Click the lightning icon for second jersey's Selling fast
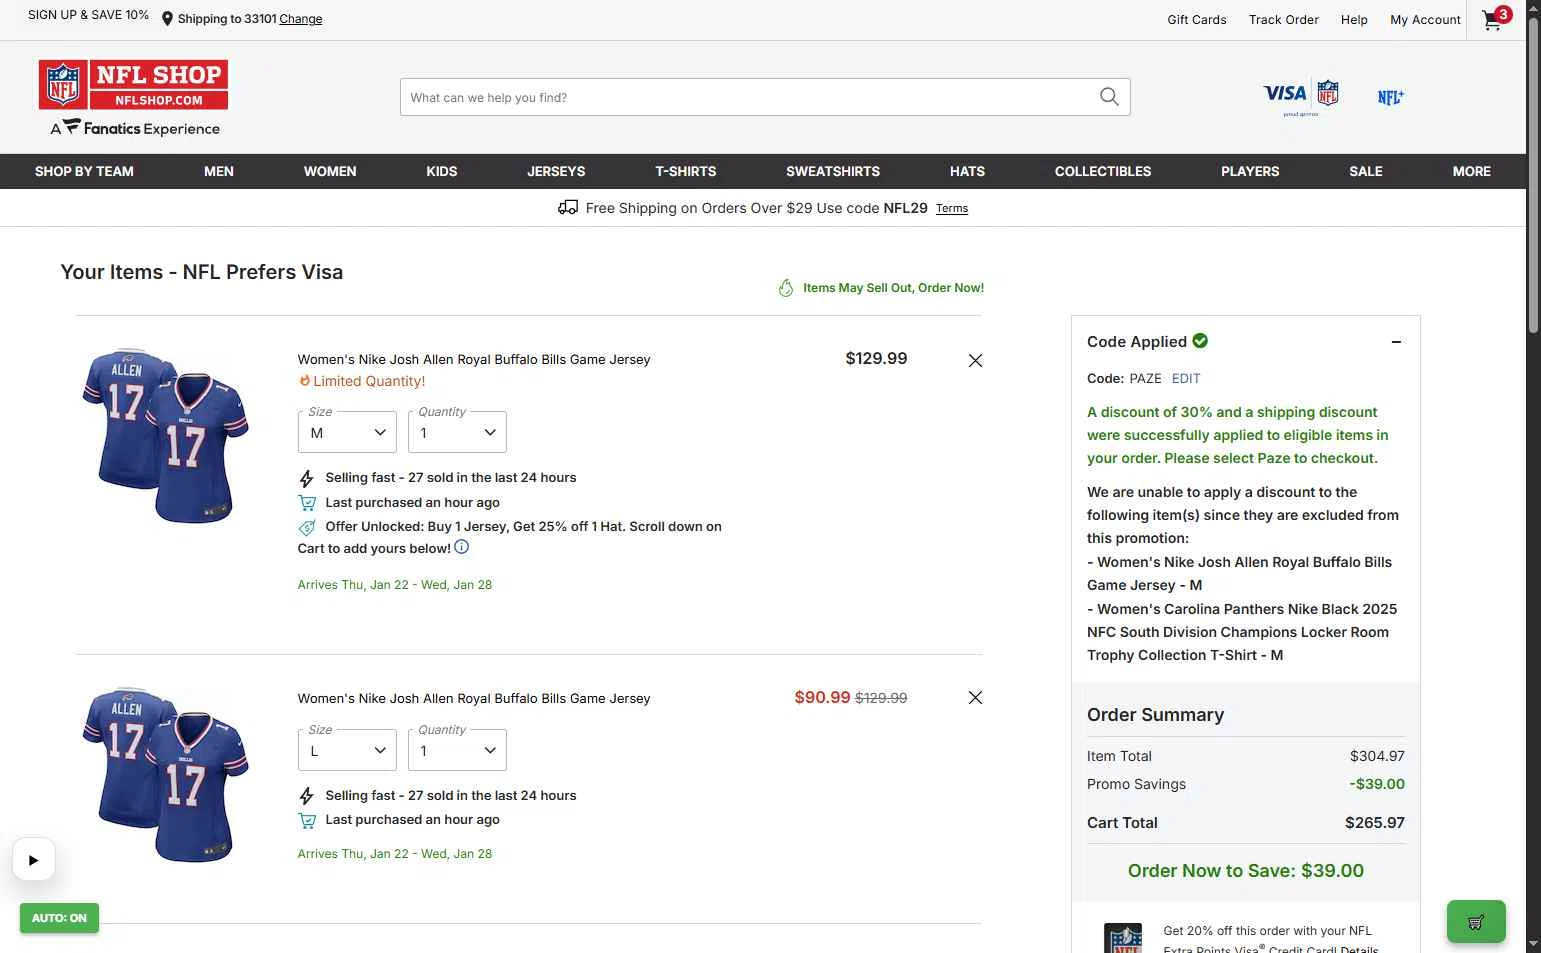 307,796
